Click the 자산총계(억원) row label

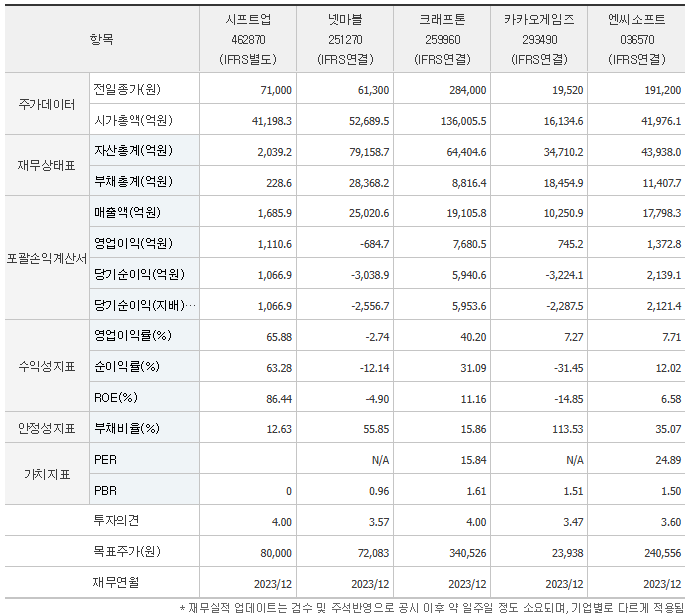pos(133,151)
